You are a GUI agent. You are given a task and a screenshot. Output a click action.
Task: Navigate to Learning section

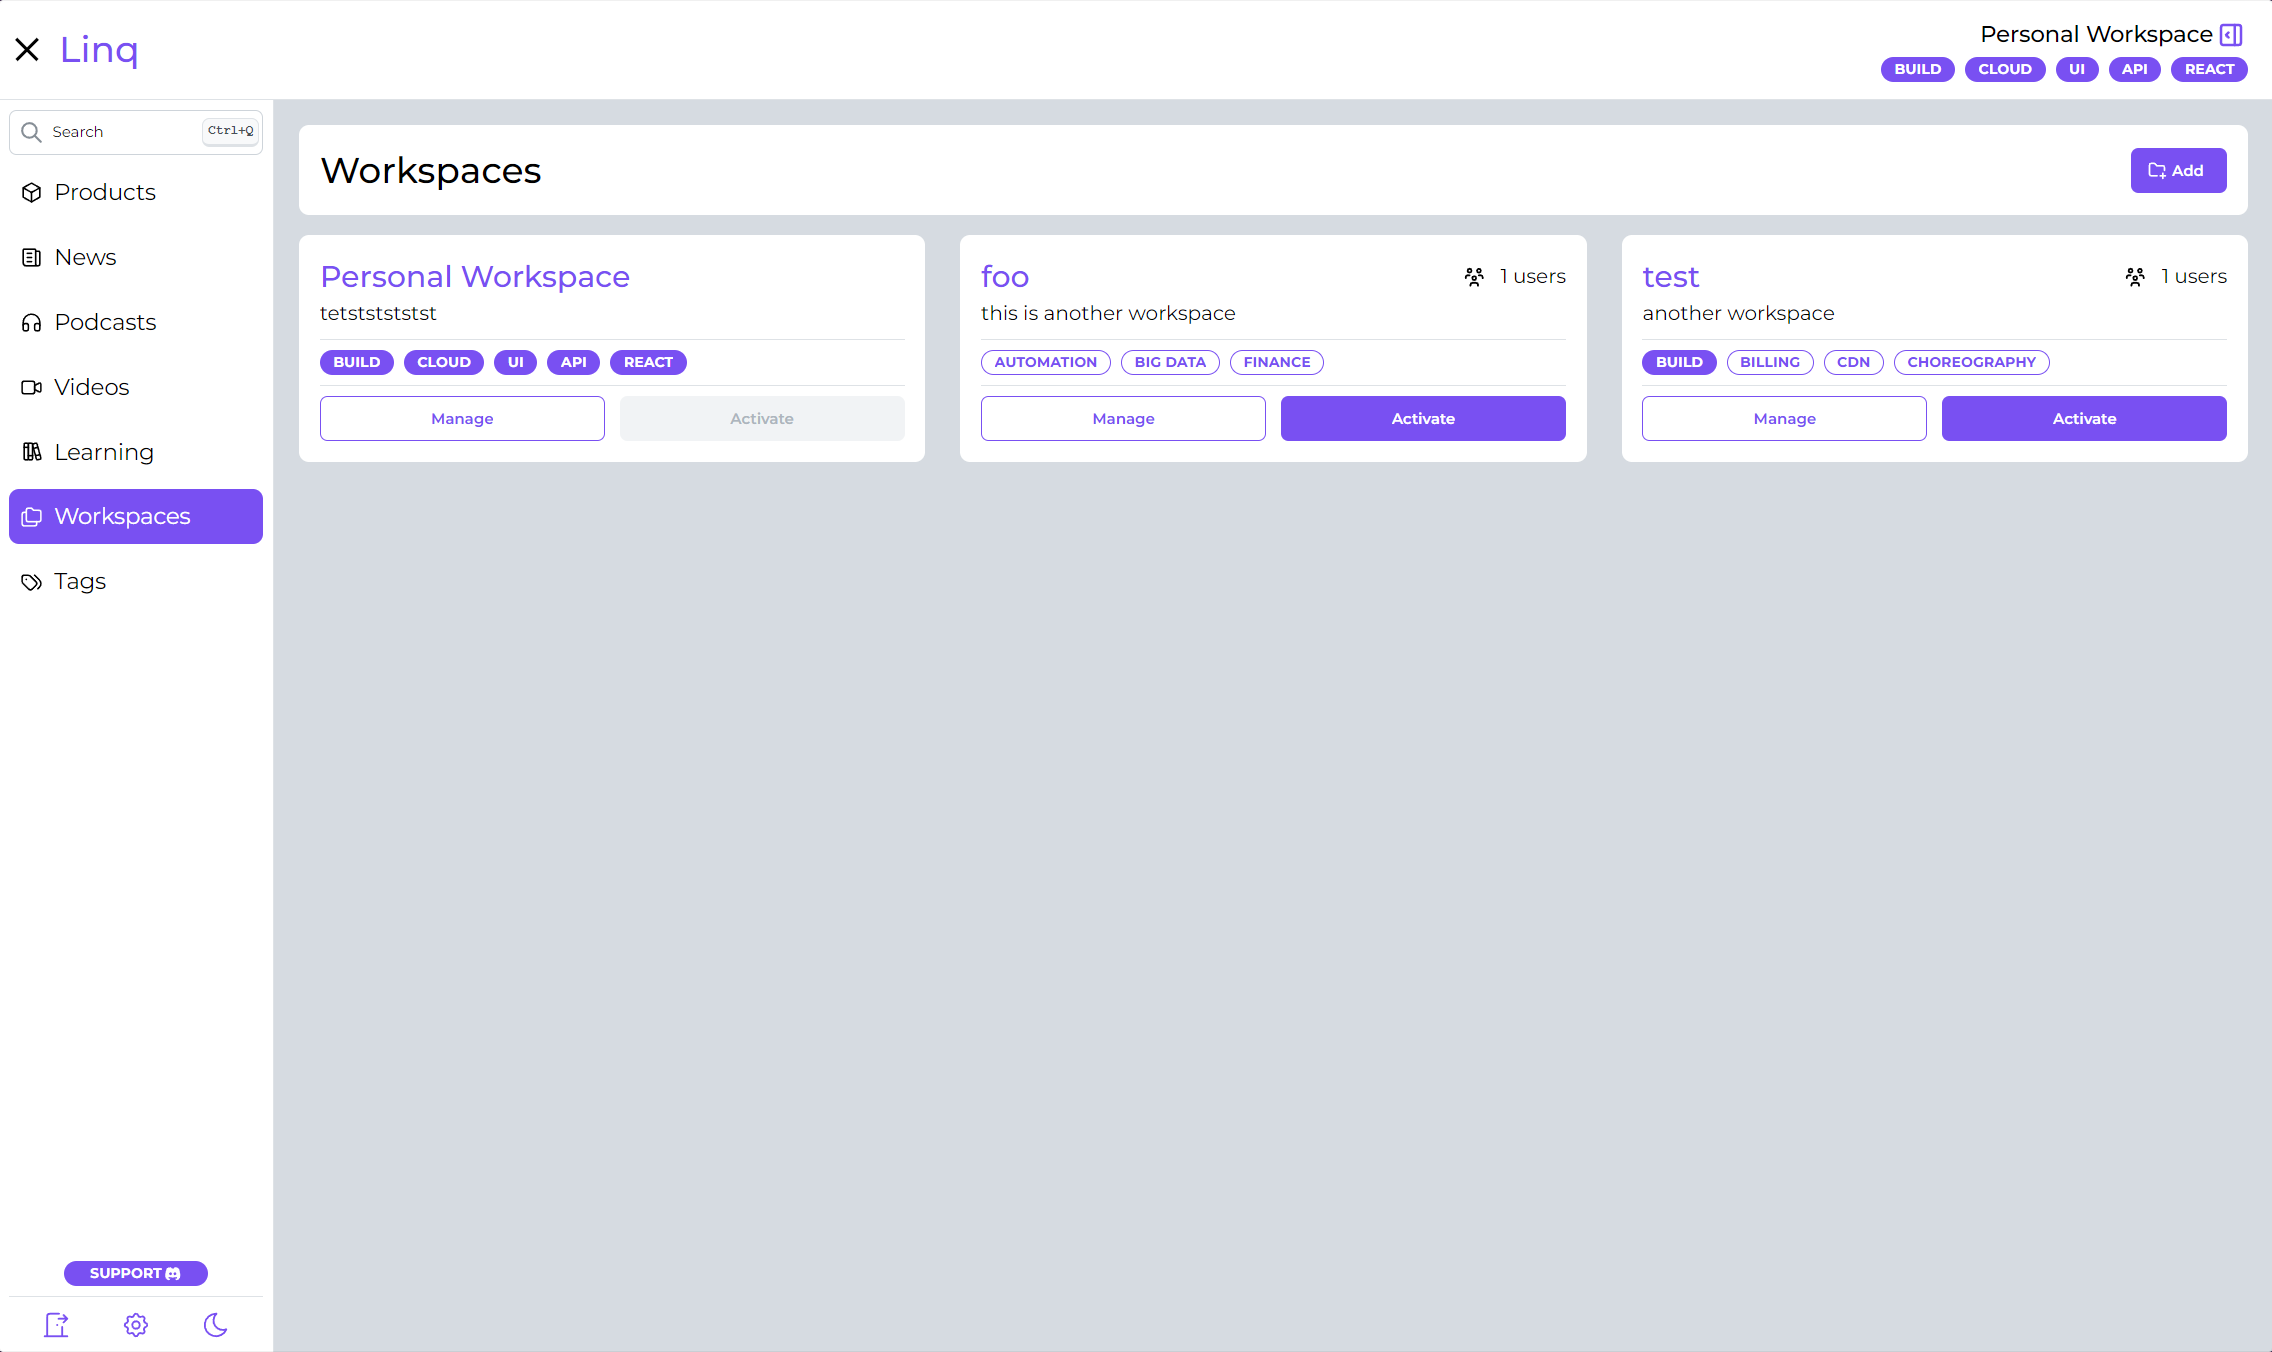point(104,452)
